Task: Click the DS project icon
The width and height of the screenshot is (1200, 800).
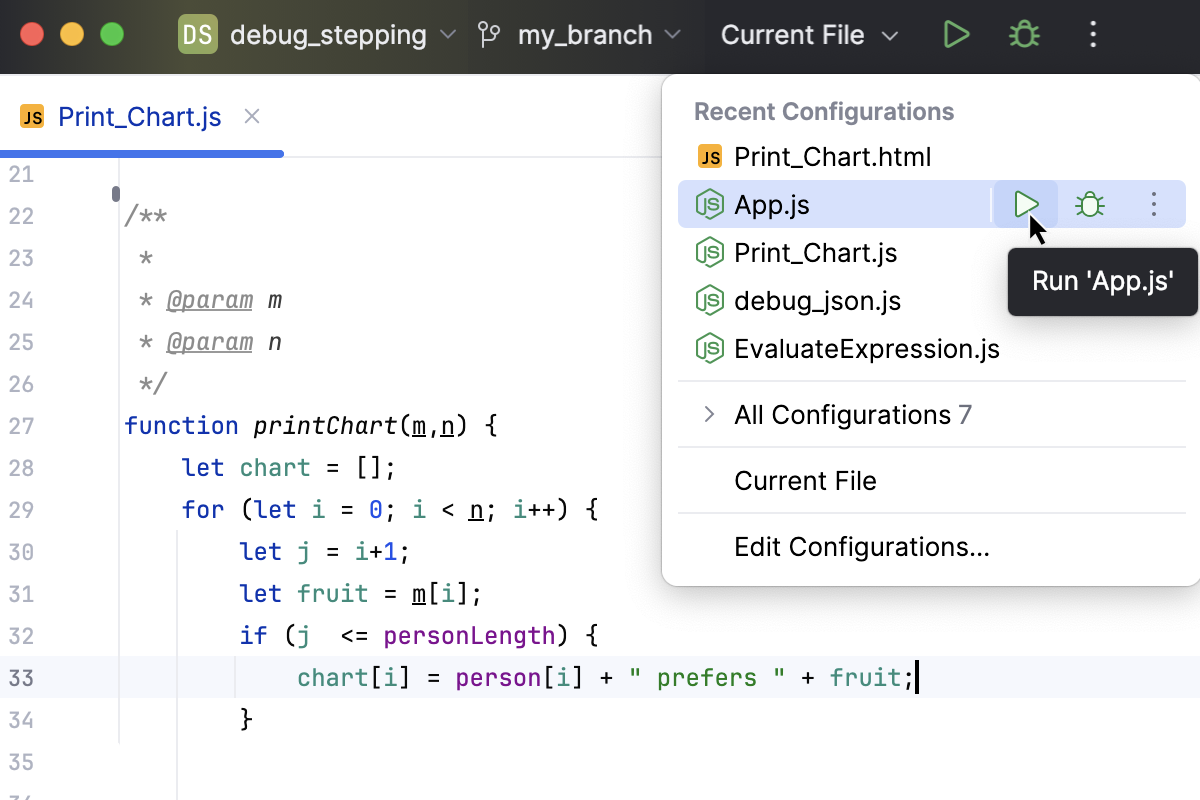Action: click(x=197, y=35)
